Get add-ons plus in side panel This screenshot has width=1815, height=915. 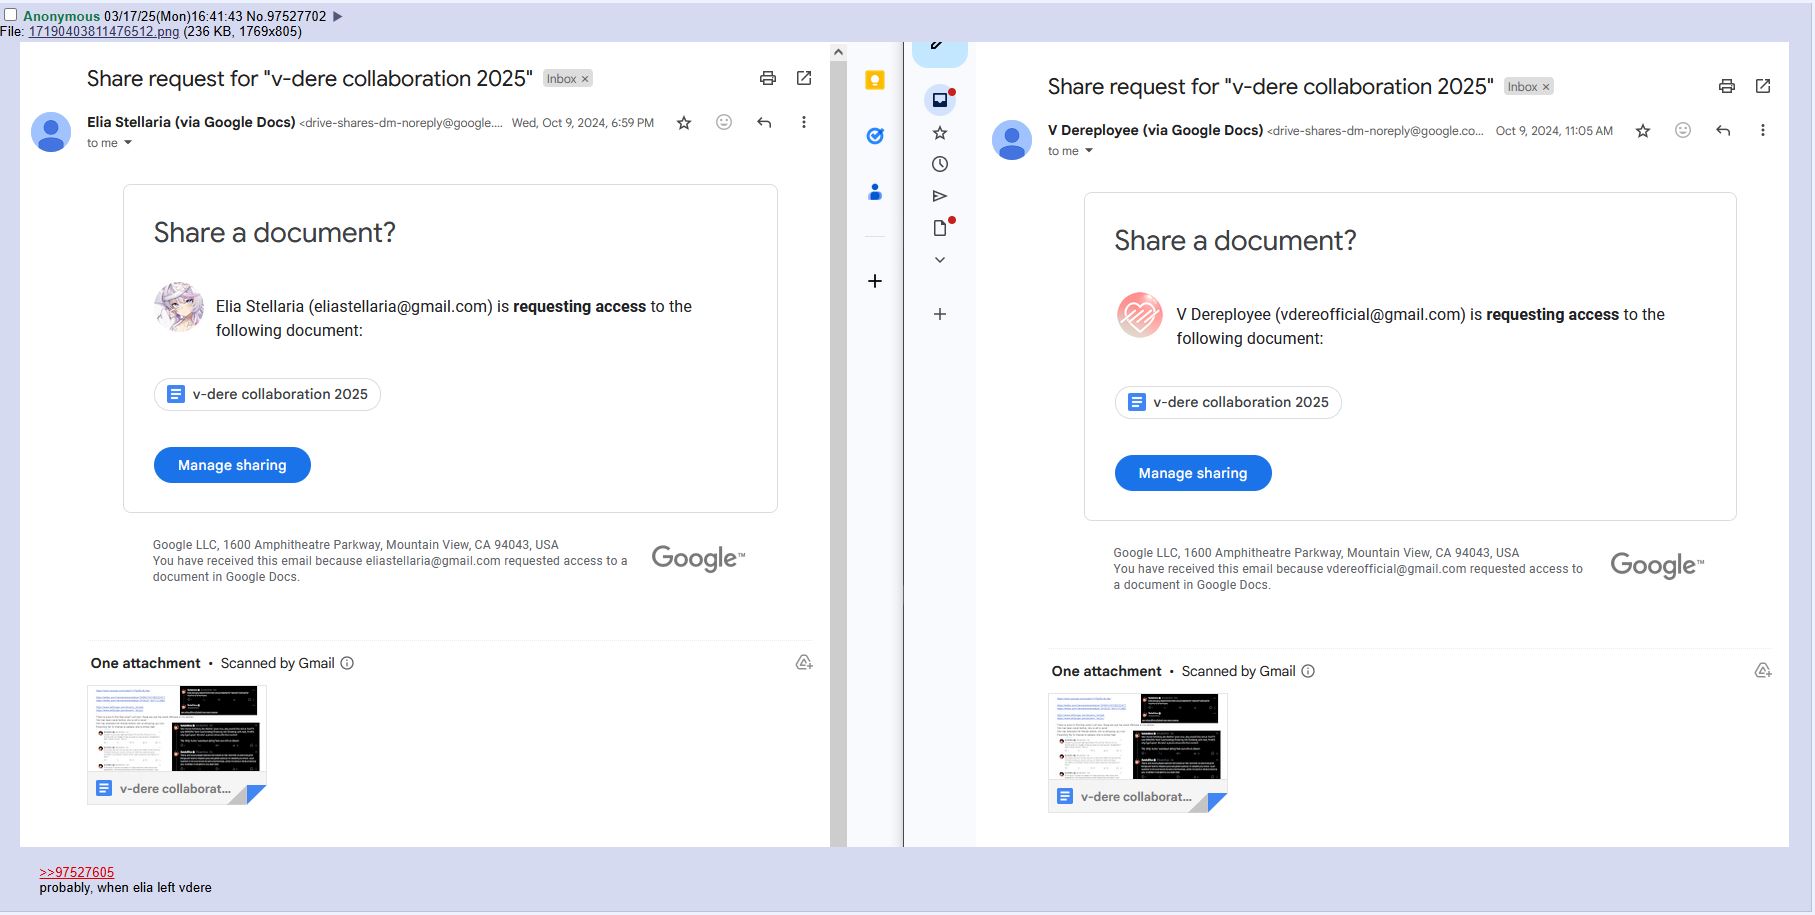[x=875, y=281]
